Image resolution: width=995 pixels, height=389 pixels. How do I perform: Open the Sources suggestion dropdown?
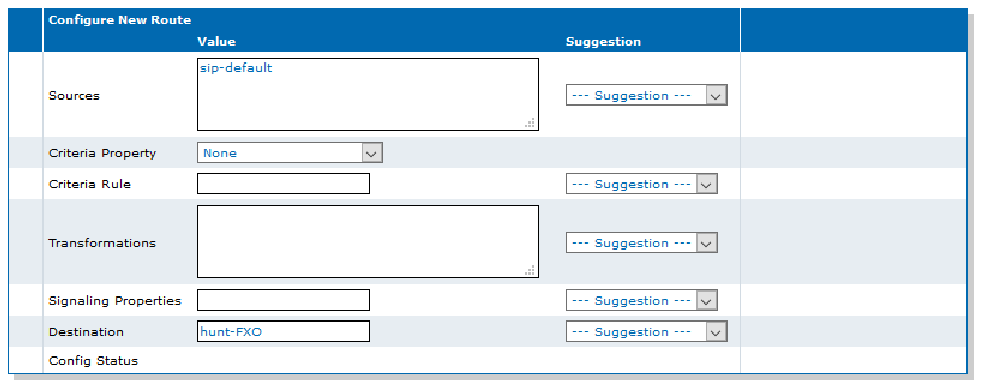click(x=646, y=95)
